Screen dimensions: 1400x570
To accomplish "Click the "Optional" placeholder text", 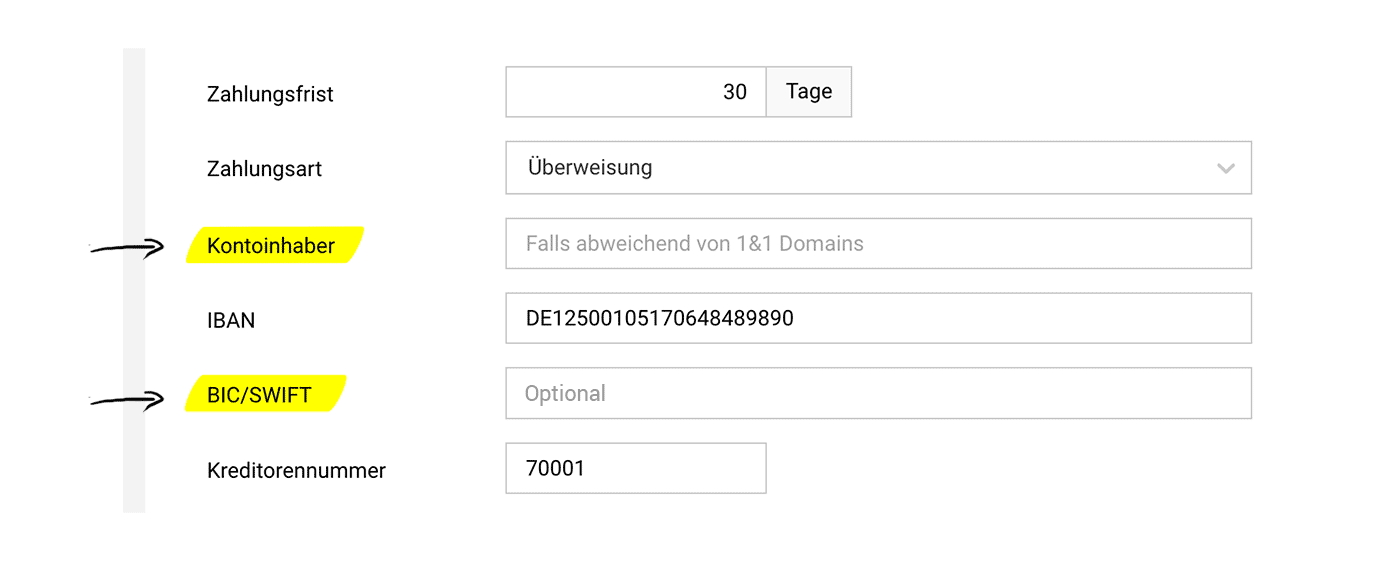I will [x=565, y=393].
